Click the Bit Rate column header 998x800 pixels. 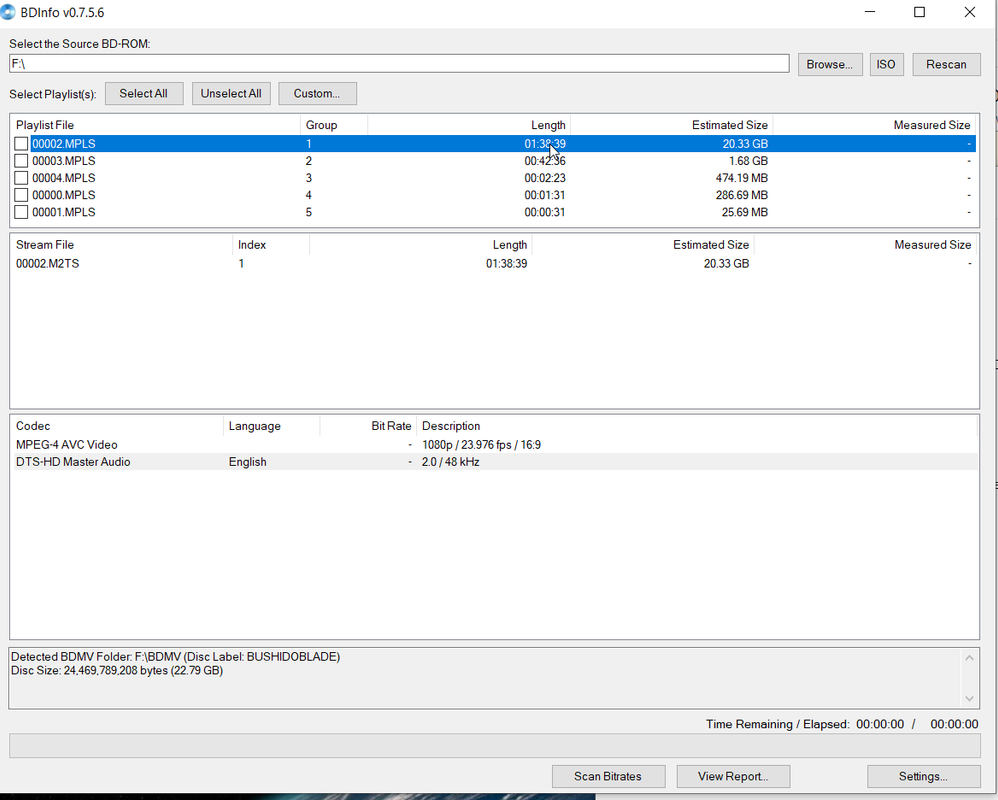(368, 426)
